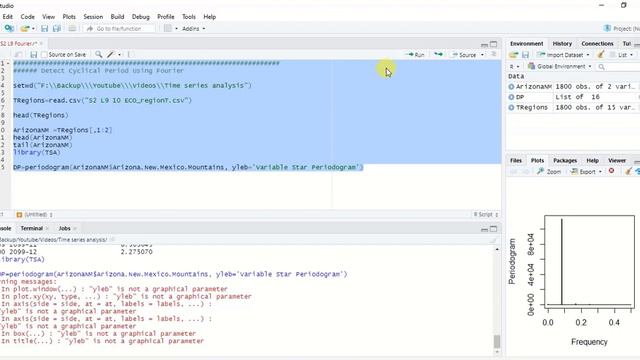640x360 pixels.
Task: Open the Tools menu
Action: [189, 17]
